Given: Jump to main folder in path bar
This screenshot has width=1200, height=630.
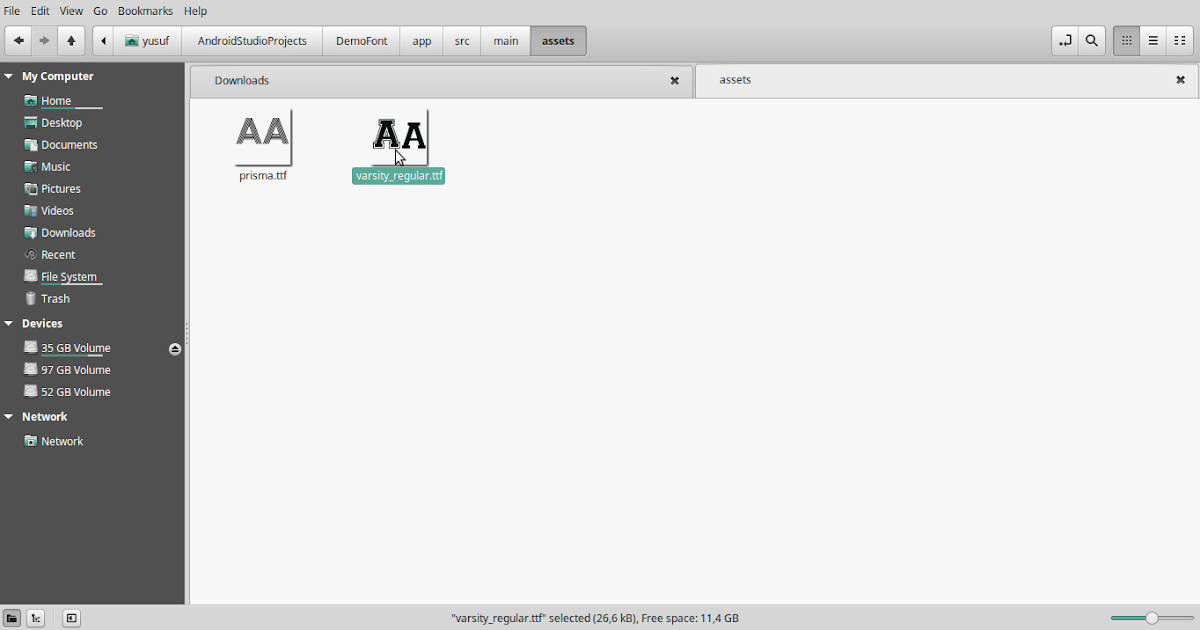Looking at the screenshot, I should click(506, 41).
